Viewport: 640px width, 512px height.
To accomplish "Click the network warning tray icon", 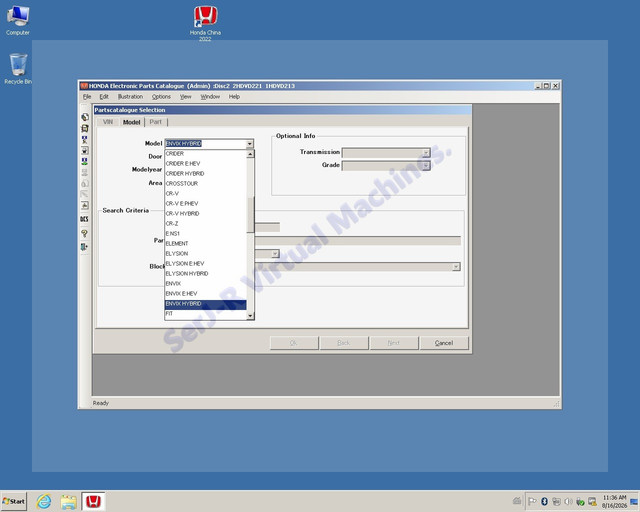I will tap(592, 501).
